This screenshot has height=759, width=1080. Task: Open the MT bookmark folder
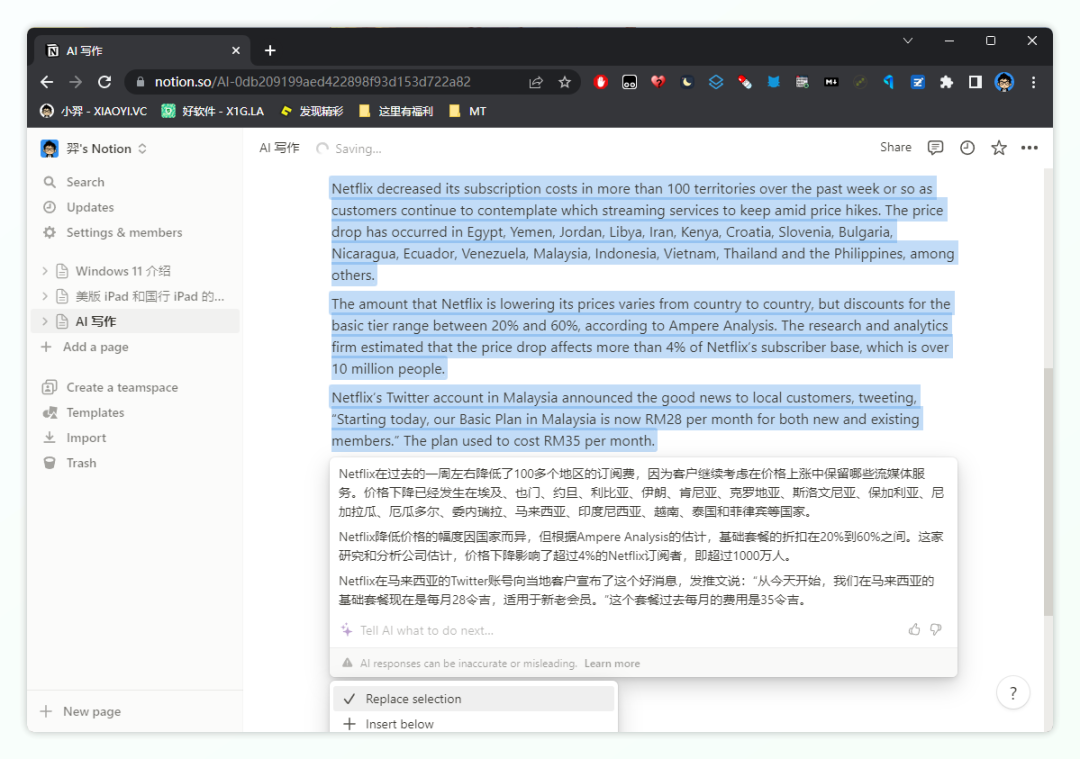pyautogui.click(x=468, y=111)
